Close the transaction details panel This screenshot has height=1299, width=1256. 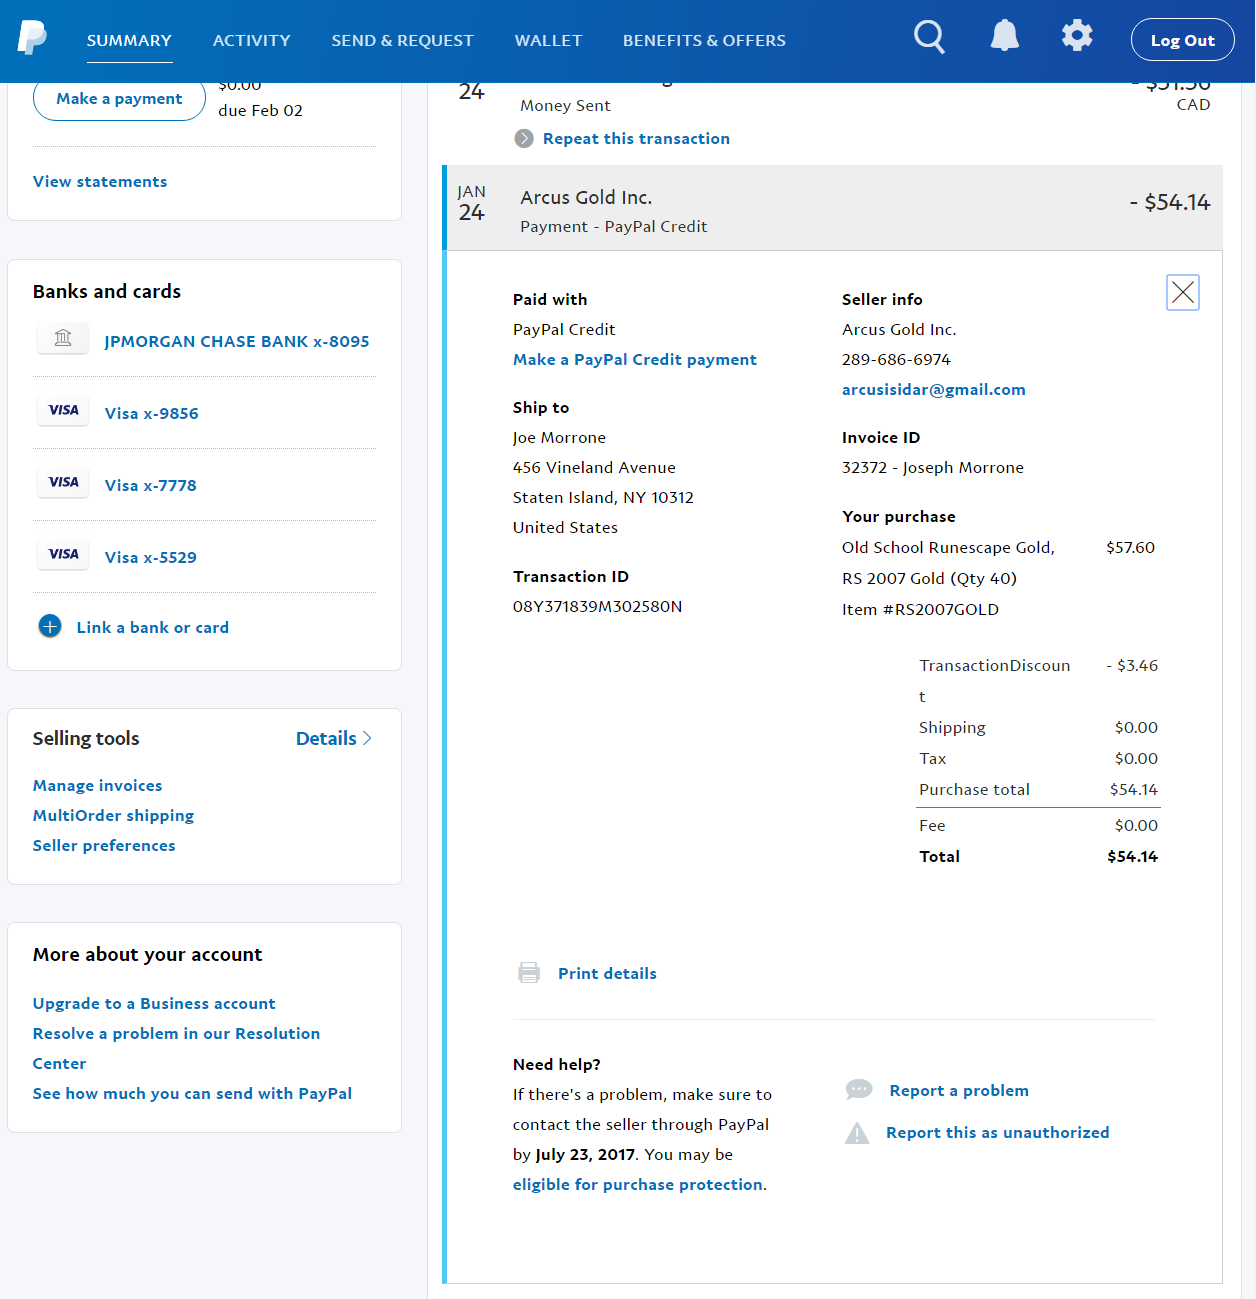tap(1183, 292)
